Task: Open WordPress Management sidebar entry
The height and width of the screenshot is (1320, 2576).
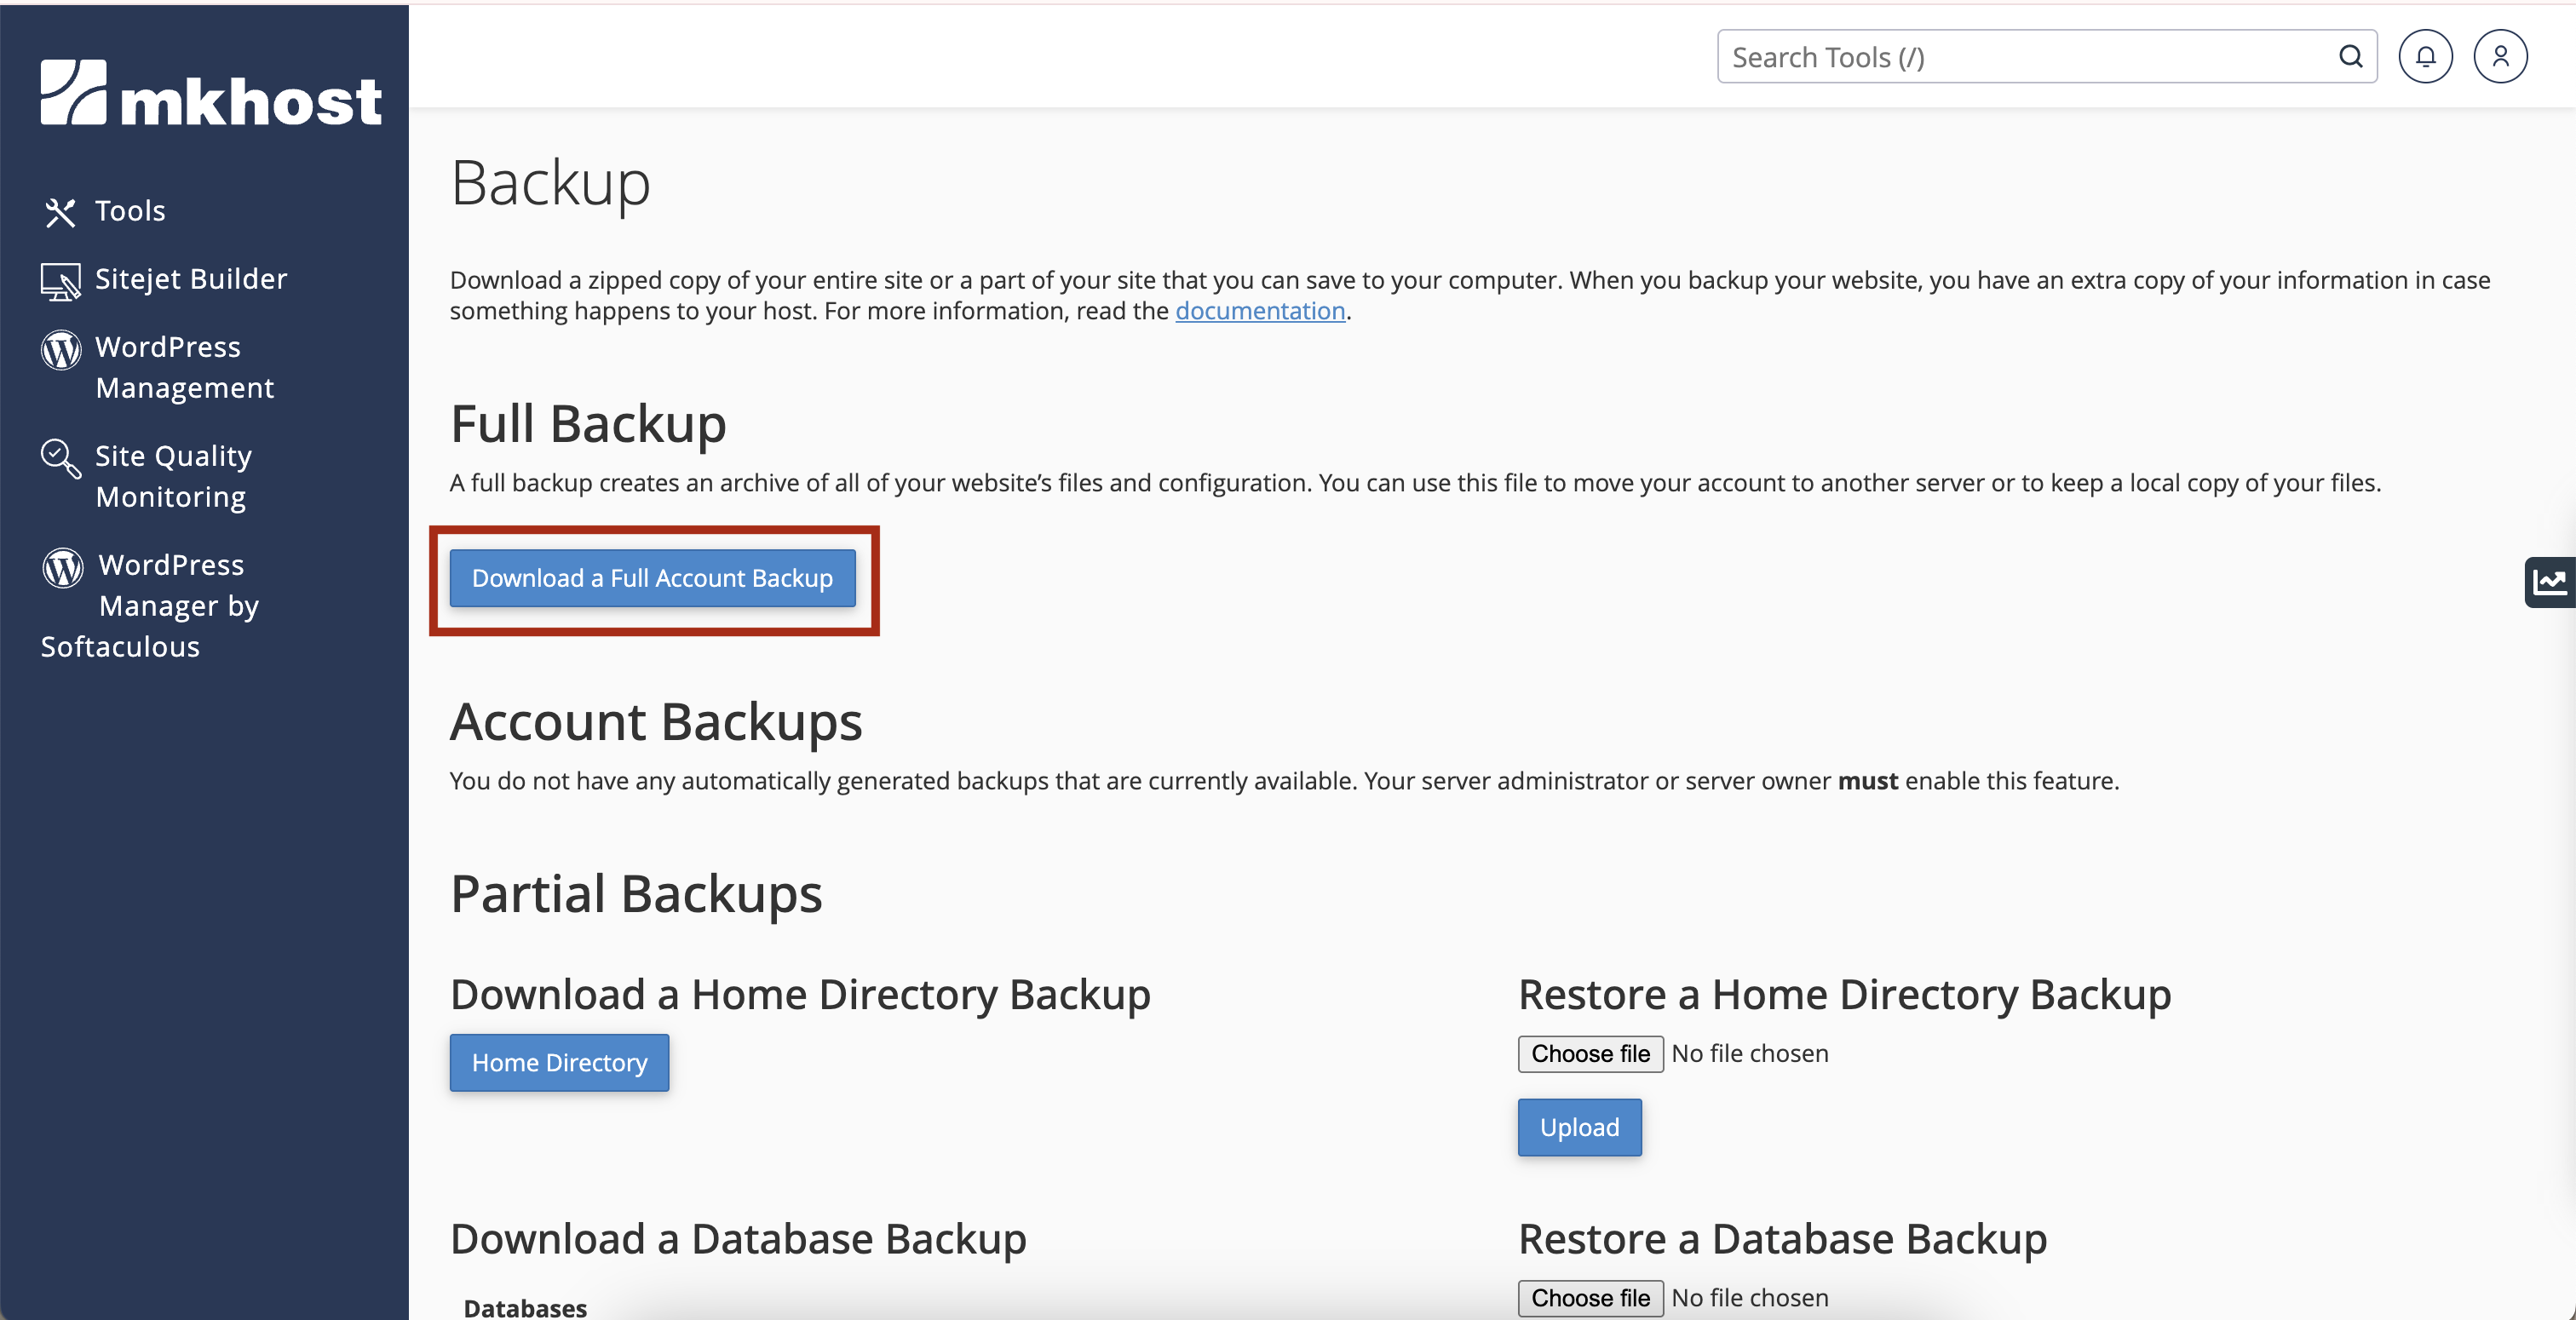Action: click(x=184, y=367)
